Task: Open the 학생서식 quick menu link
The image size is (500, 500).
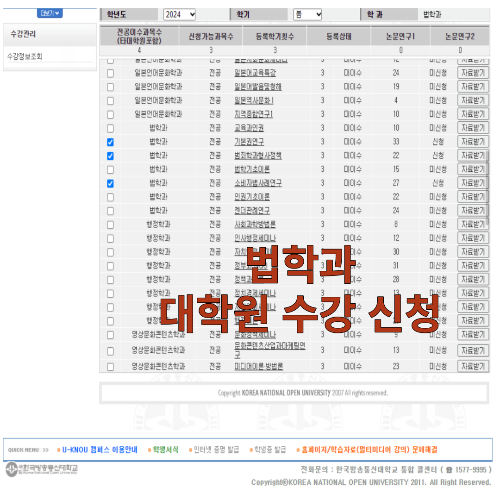Action: pos(166,450)
